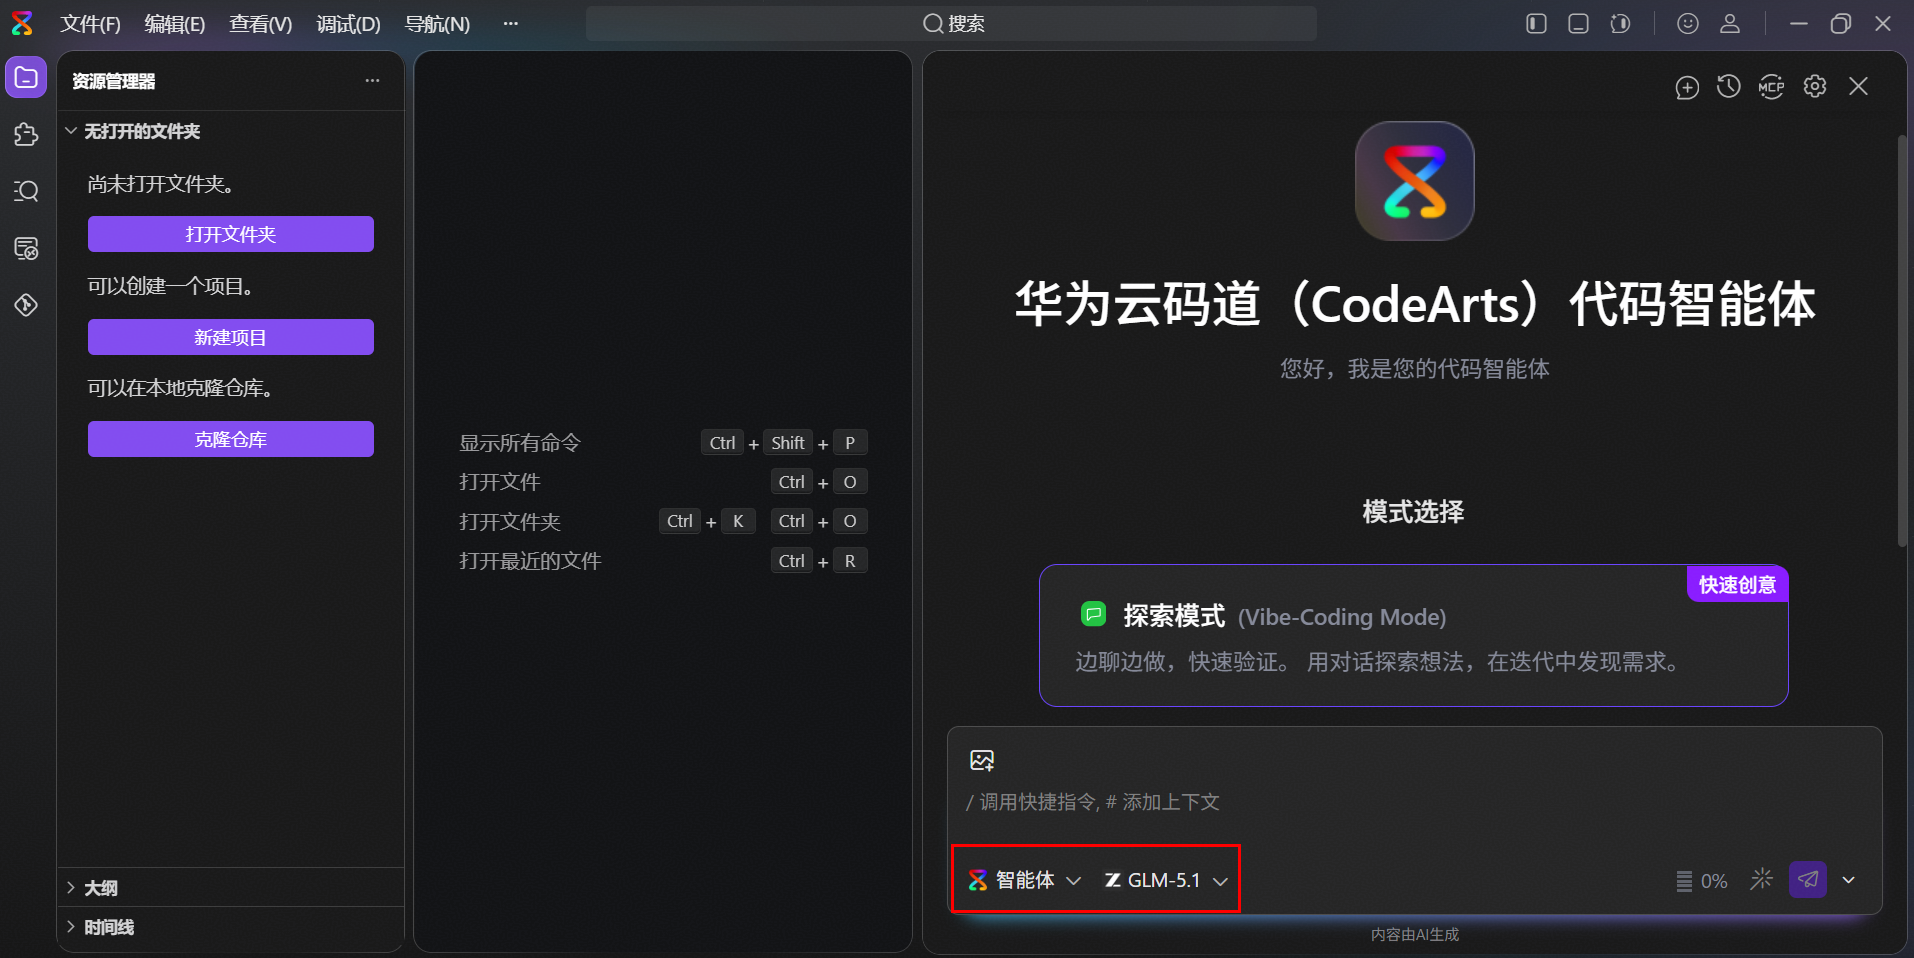The image size is (1914, 958).
Task: Click the 打开文件 shortcut hint text
Action: [x=500, y=482]
